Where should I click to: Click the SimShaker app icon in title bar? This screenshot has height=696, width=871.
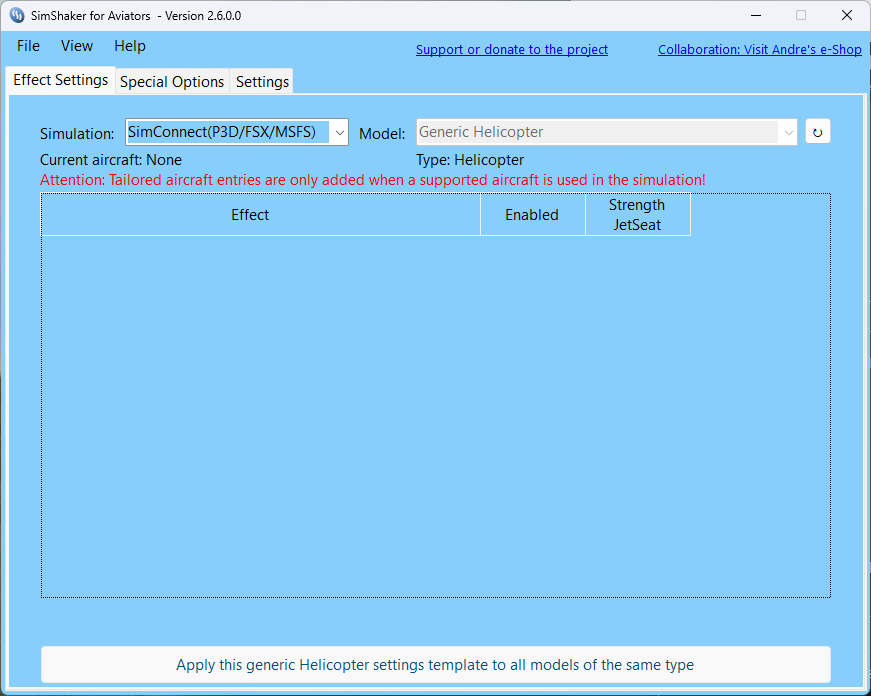point(17,16)
